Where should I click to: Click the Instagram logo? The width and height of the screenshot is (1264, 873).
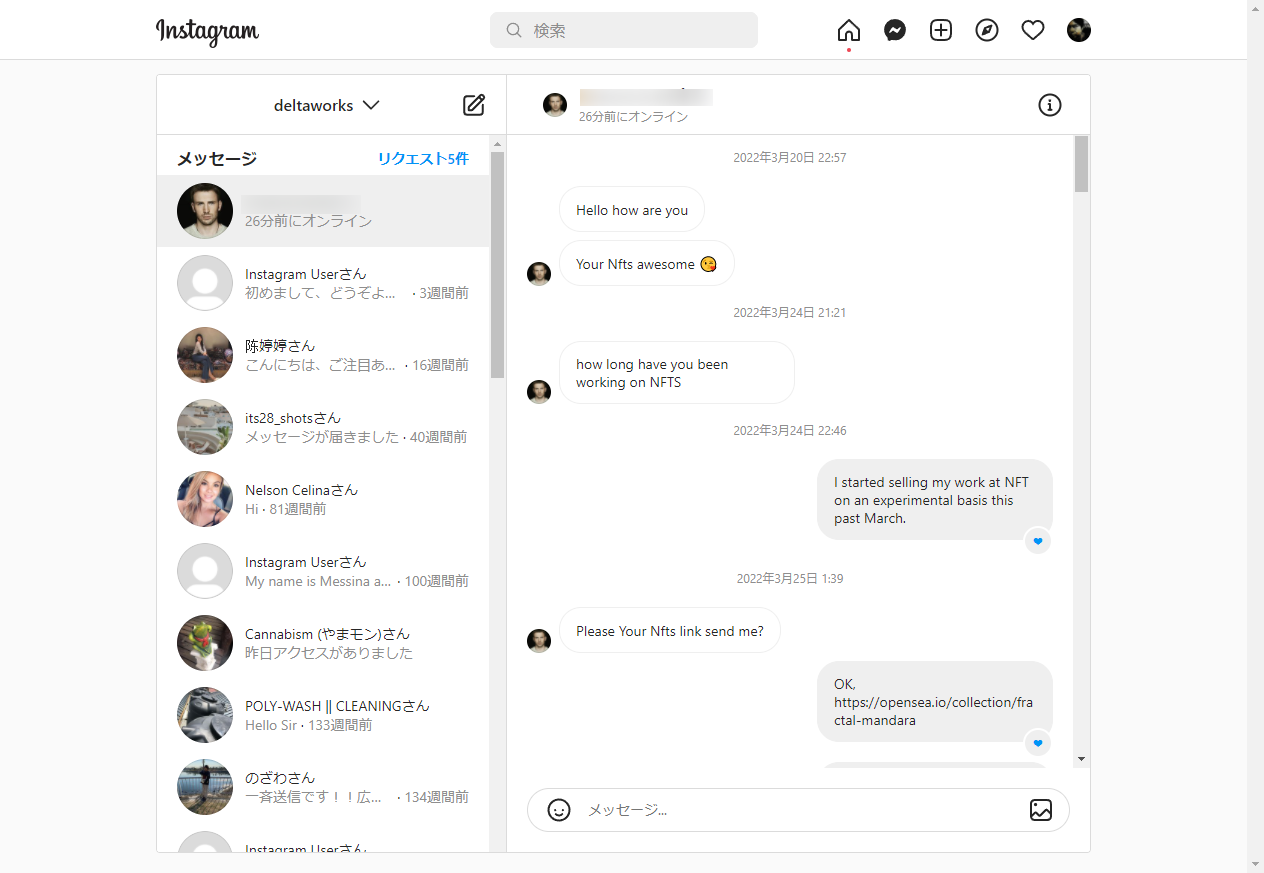coord(207,31)
